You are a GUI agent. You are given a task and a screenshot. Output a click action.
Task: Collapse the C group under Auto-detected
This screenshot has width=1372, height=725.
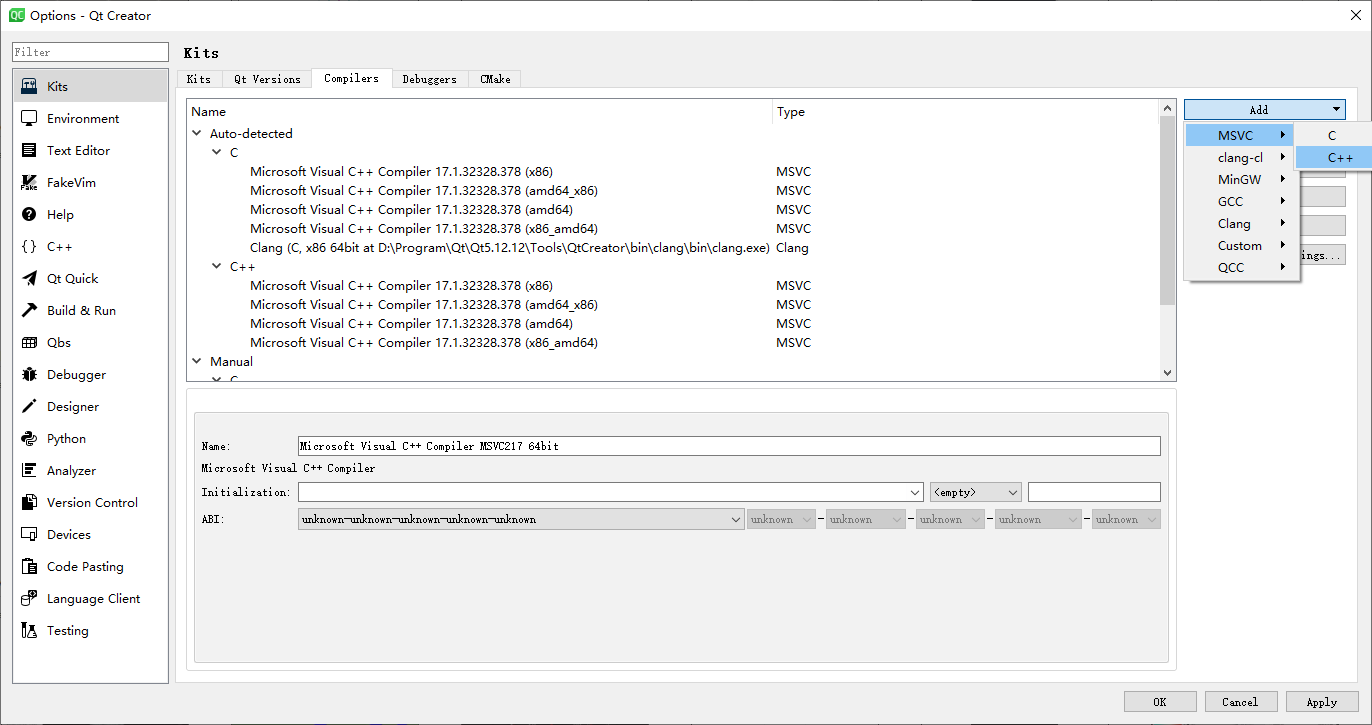[217, 152]
